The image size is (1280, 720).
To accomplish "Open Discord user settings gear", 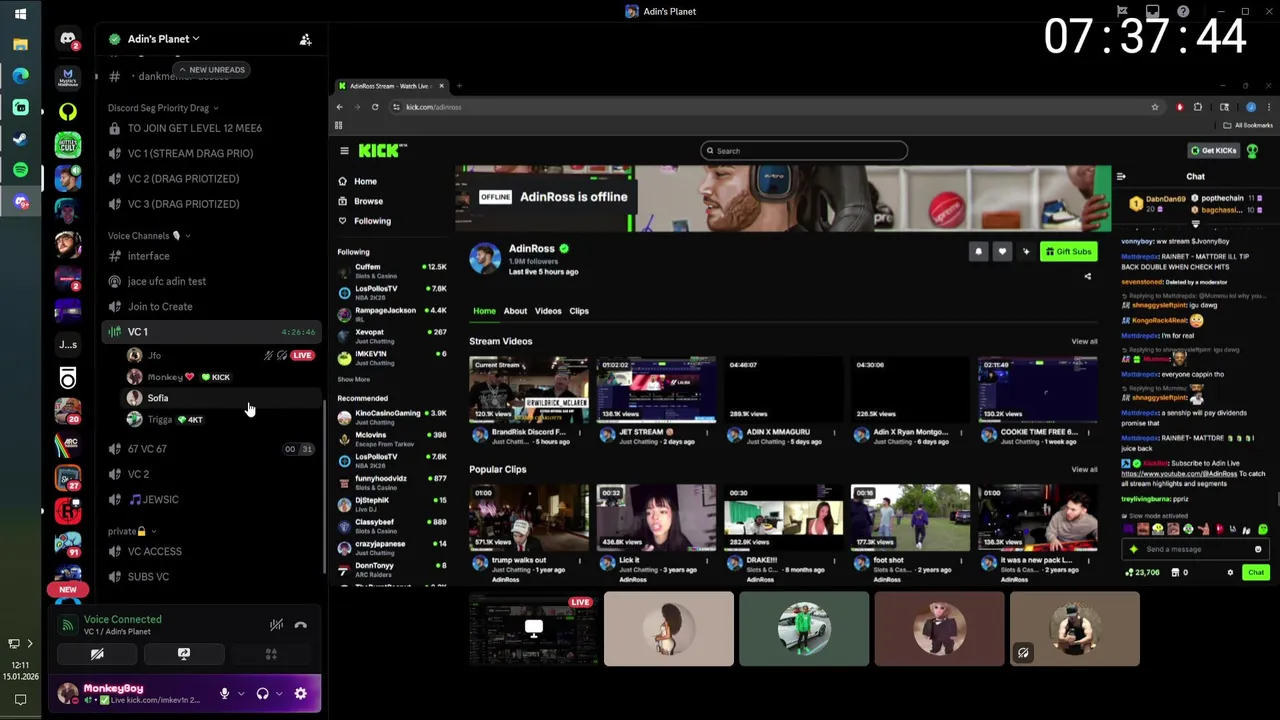I will [x=300, y=693].
